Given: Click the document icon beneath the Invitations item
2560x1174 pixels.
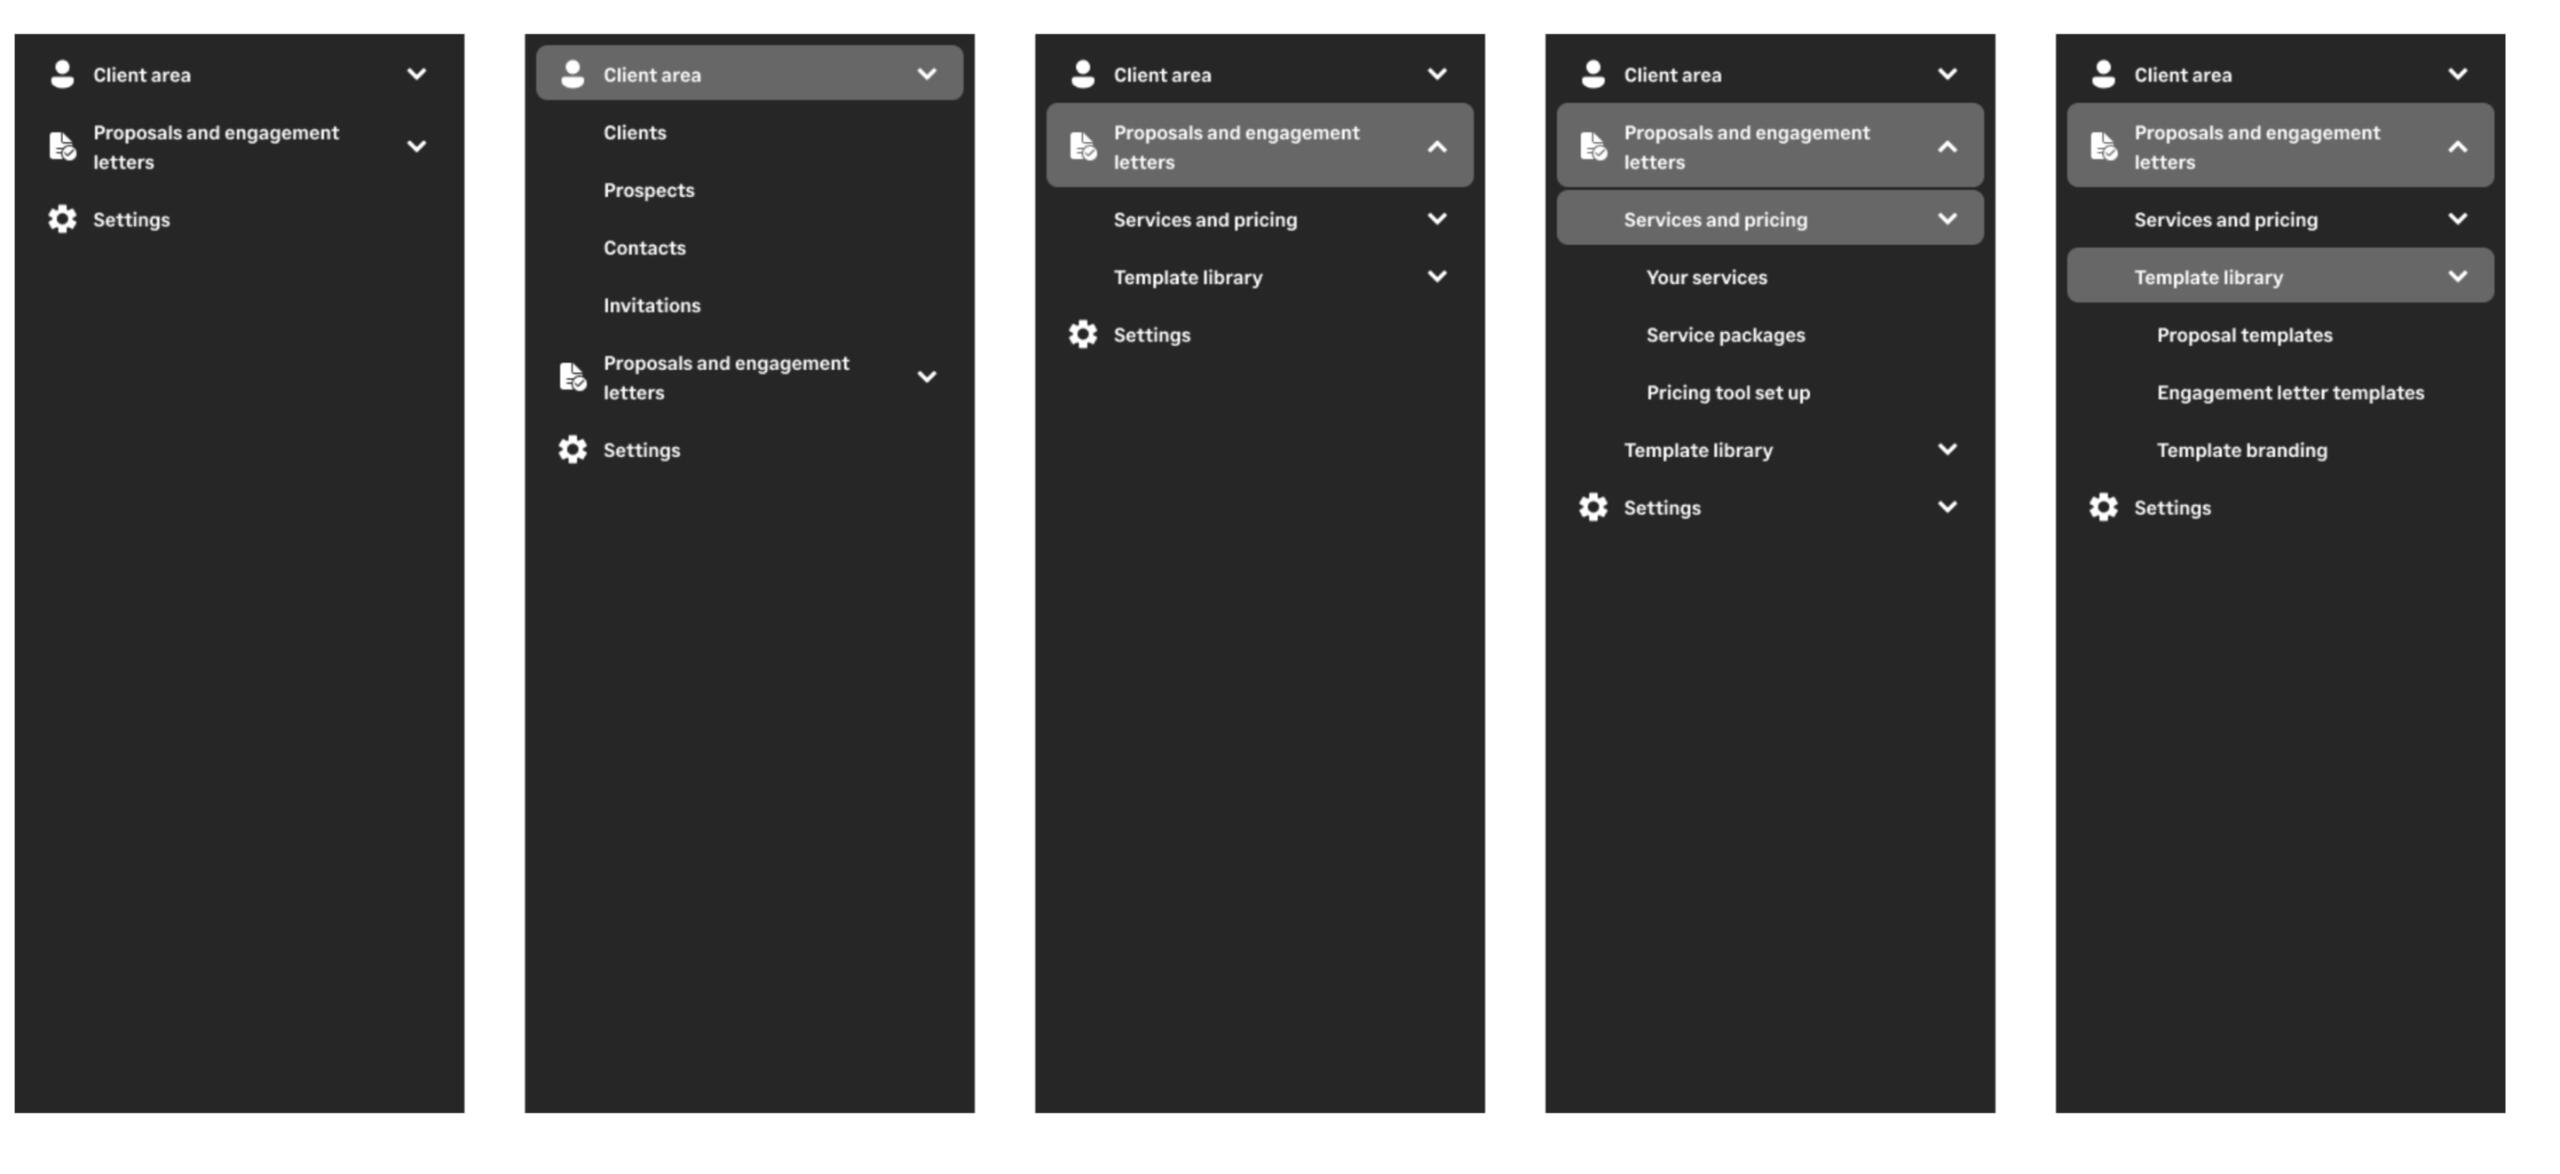Looking at the screenshot, I should (x=572, y=377).
